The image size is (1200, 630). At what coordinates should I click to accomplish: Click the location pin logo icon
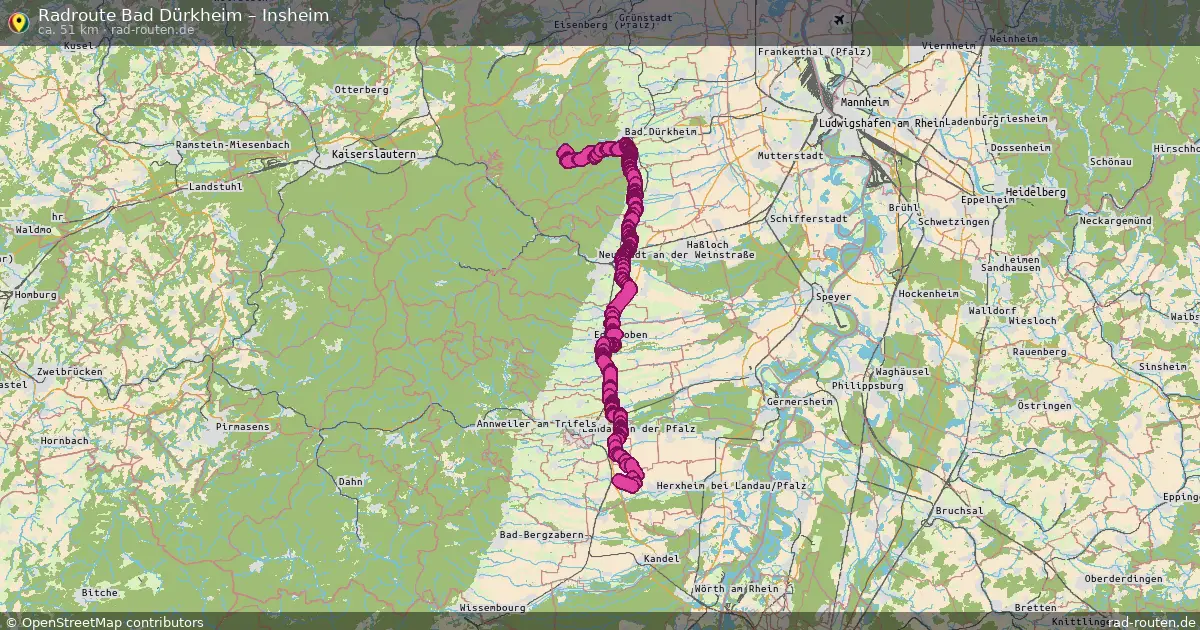point(17,21)
